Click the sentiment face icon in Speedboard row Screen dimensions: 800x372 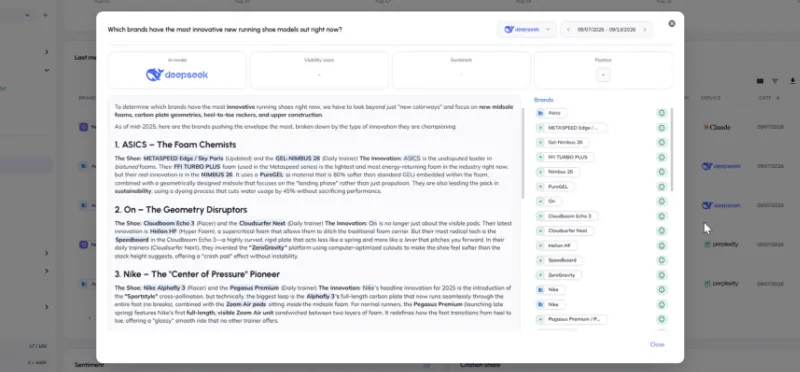tap(662, 260)
